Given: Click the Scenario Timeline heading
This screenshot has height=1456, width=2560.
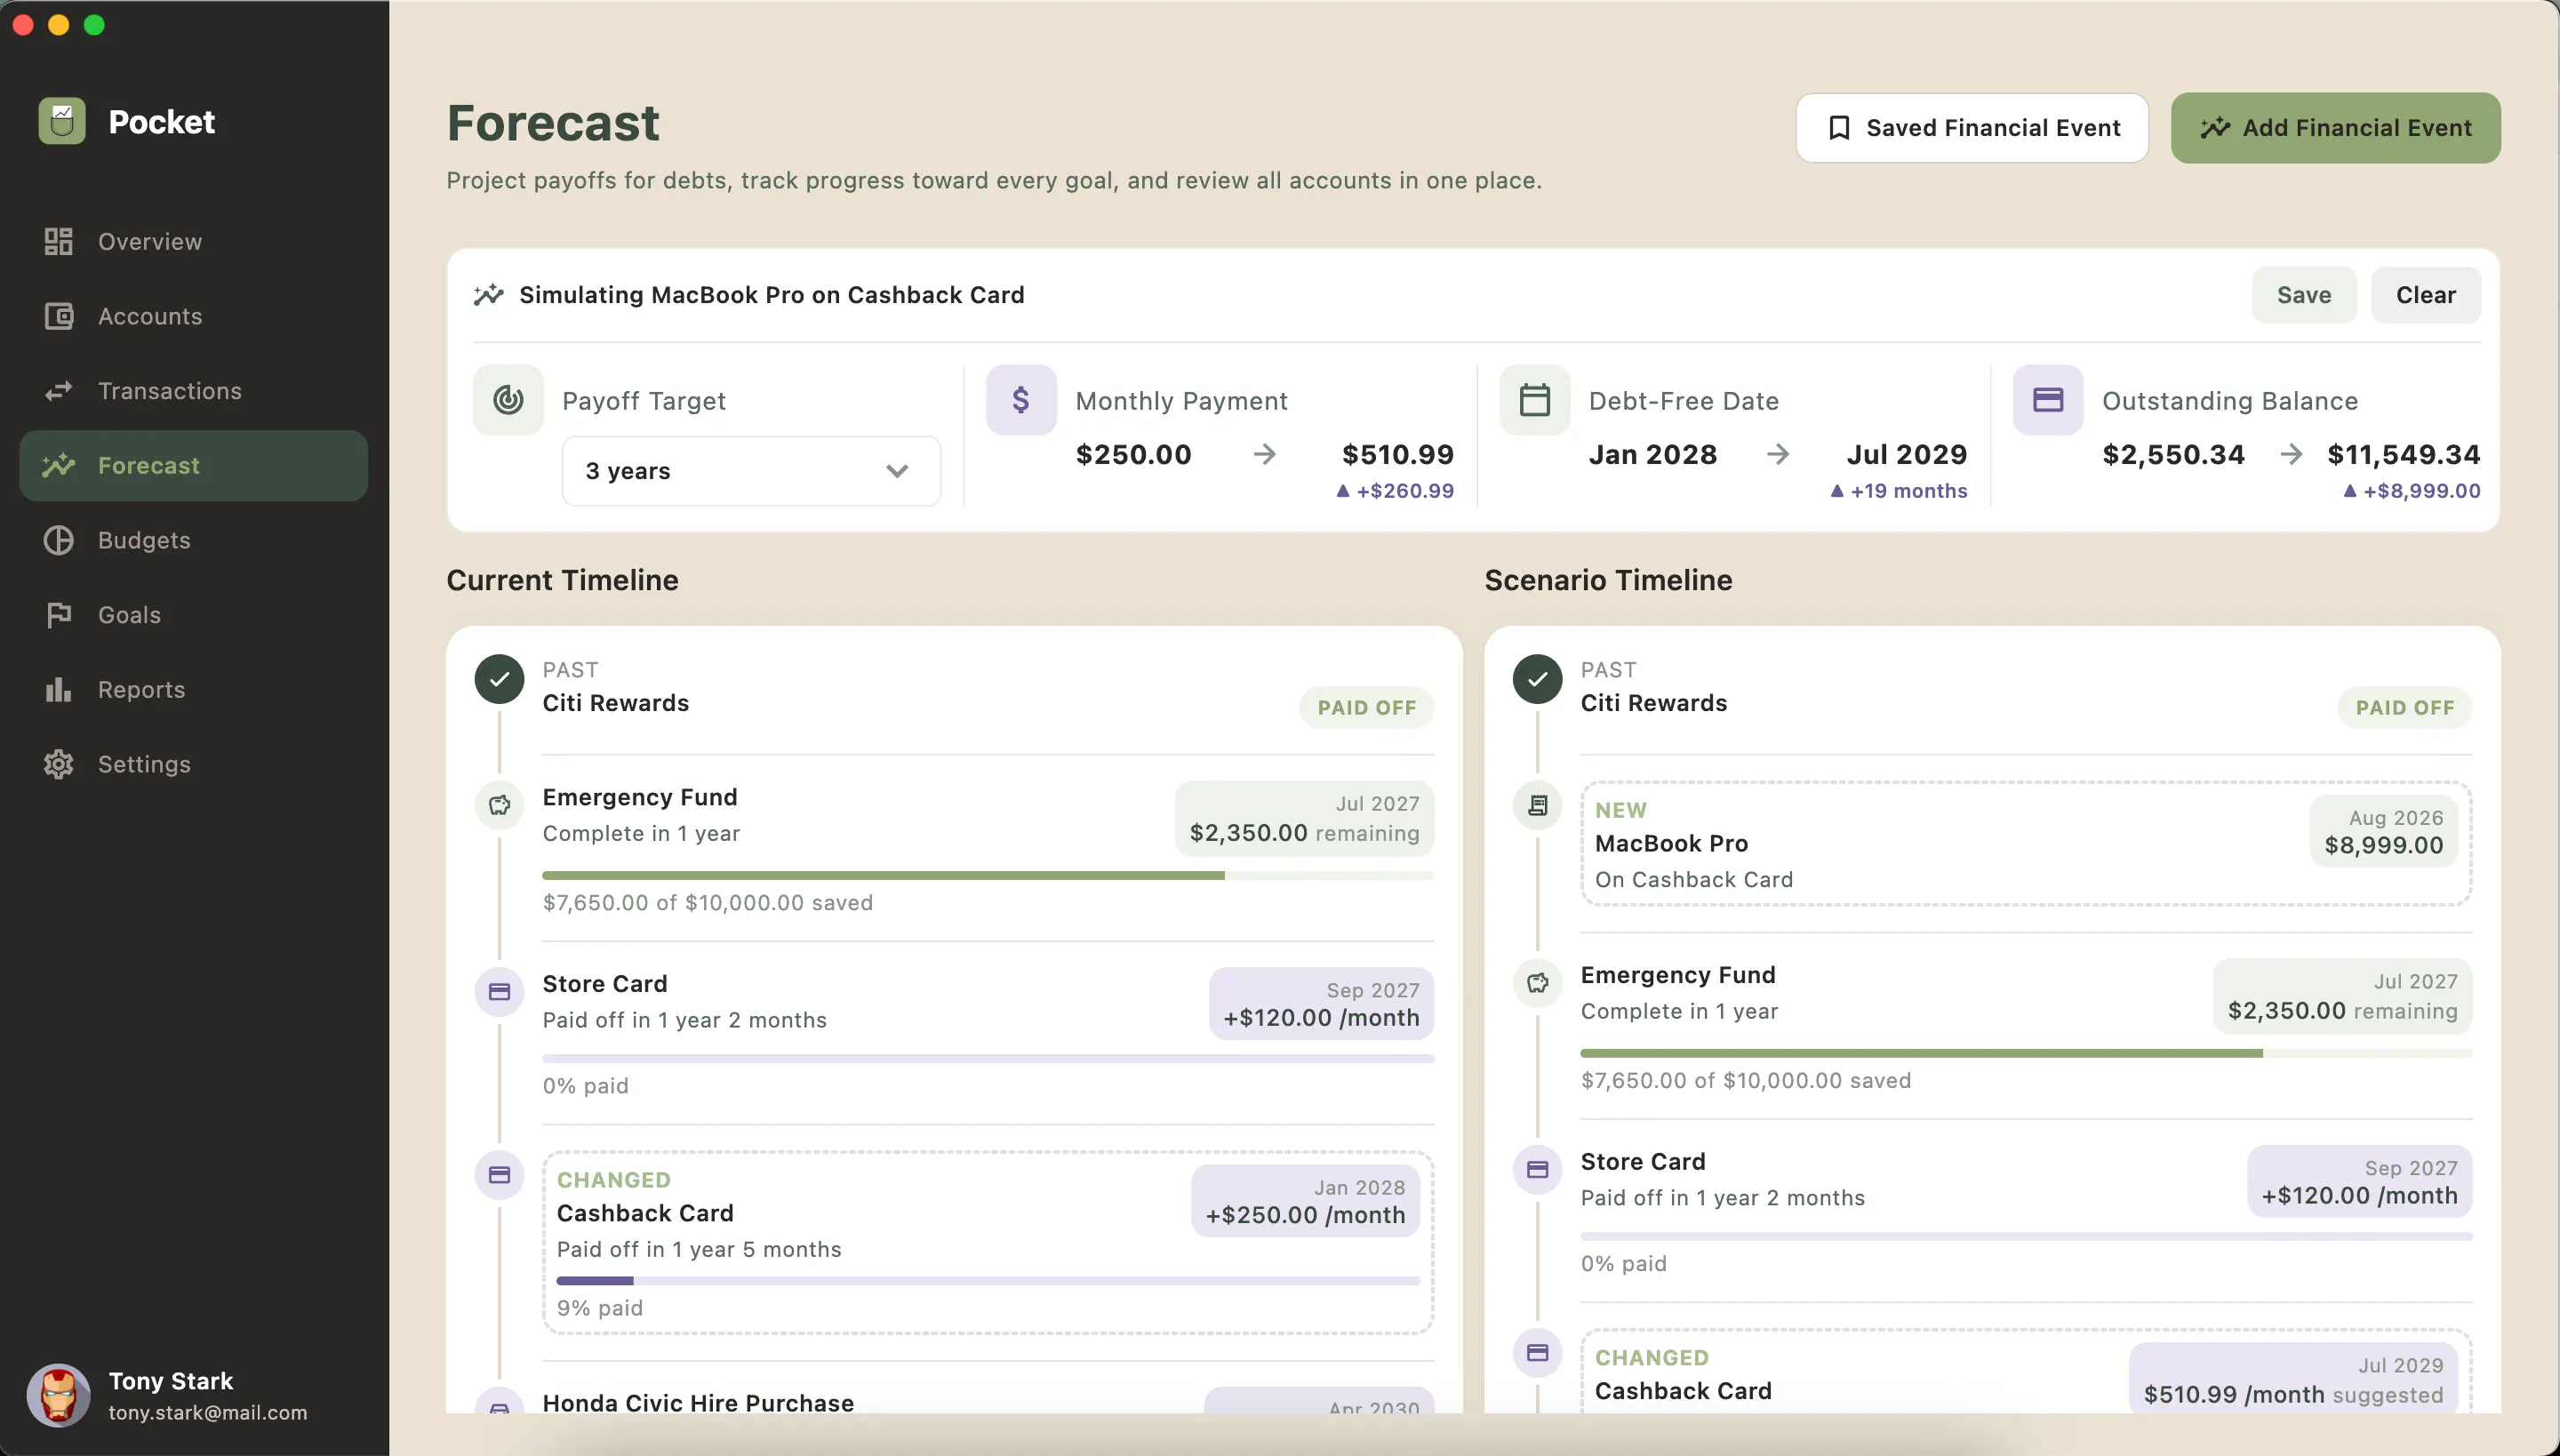Looking at the screenshot, I should point(1608,580).
